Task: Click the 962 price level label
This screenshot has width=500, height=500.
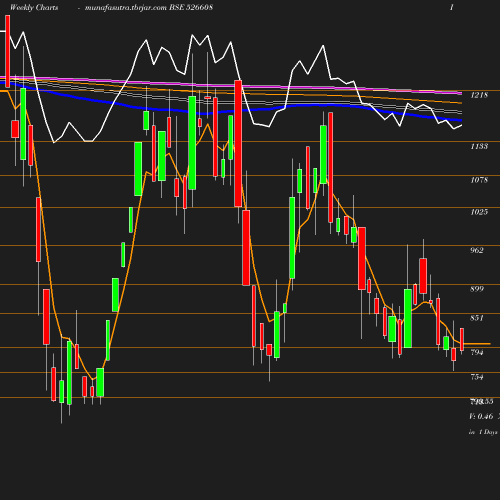Action: pos(477,250)
